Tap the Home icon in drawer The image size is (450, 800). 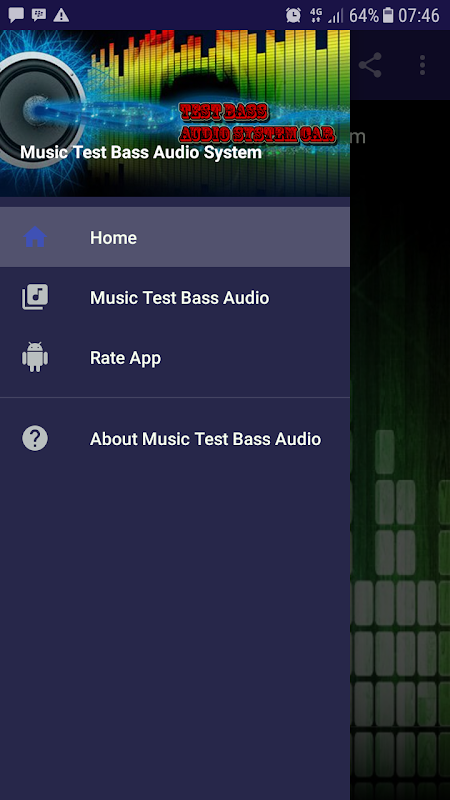point(35,237)
